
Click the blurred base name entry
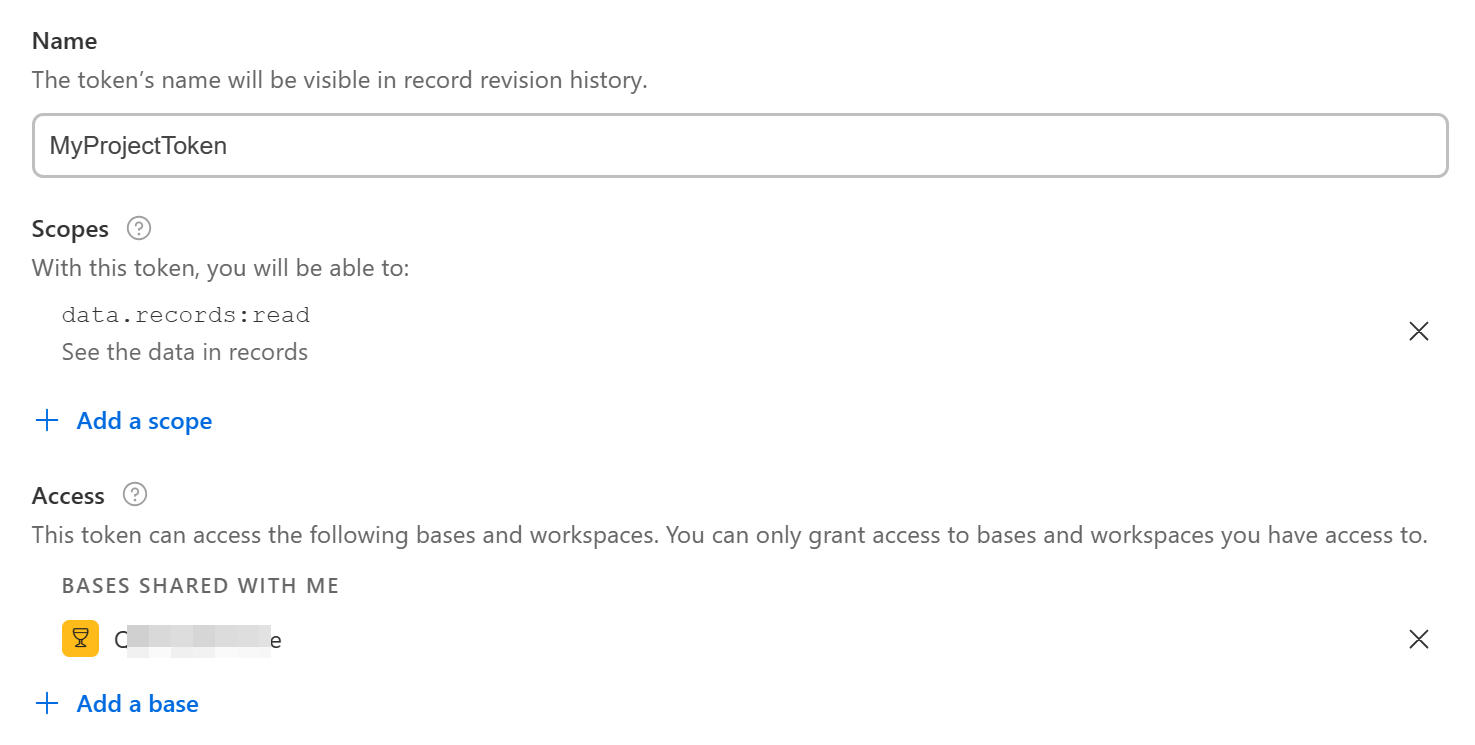[198, 640]
